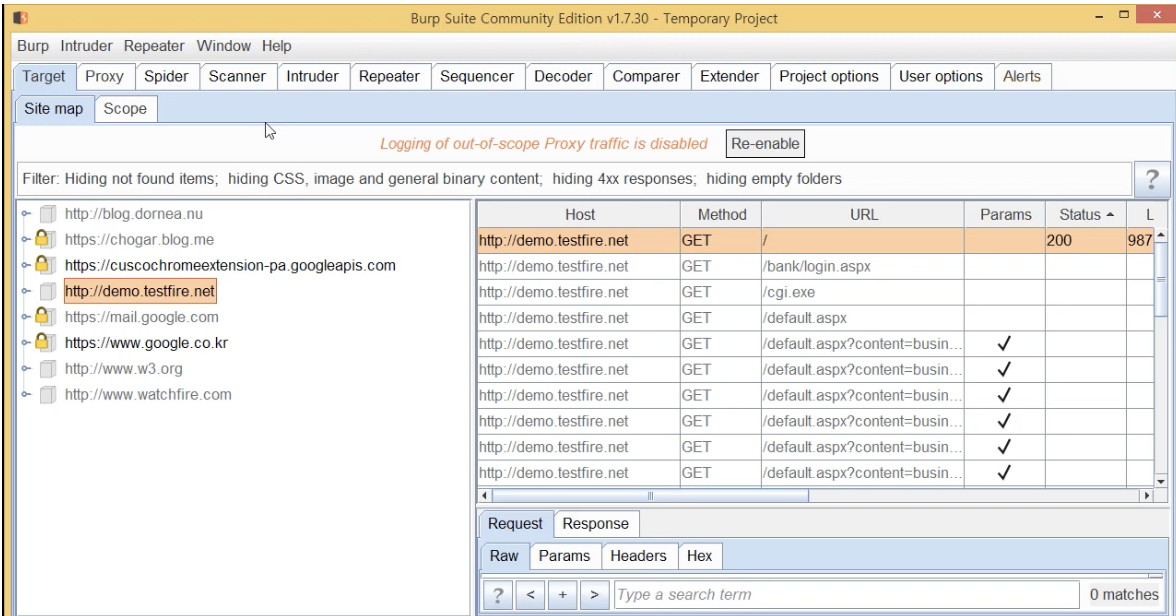Click the table's horizontal scrollbar thumb

(650, 495)
